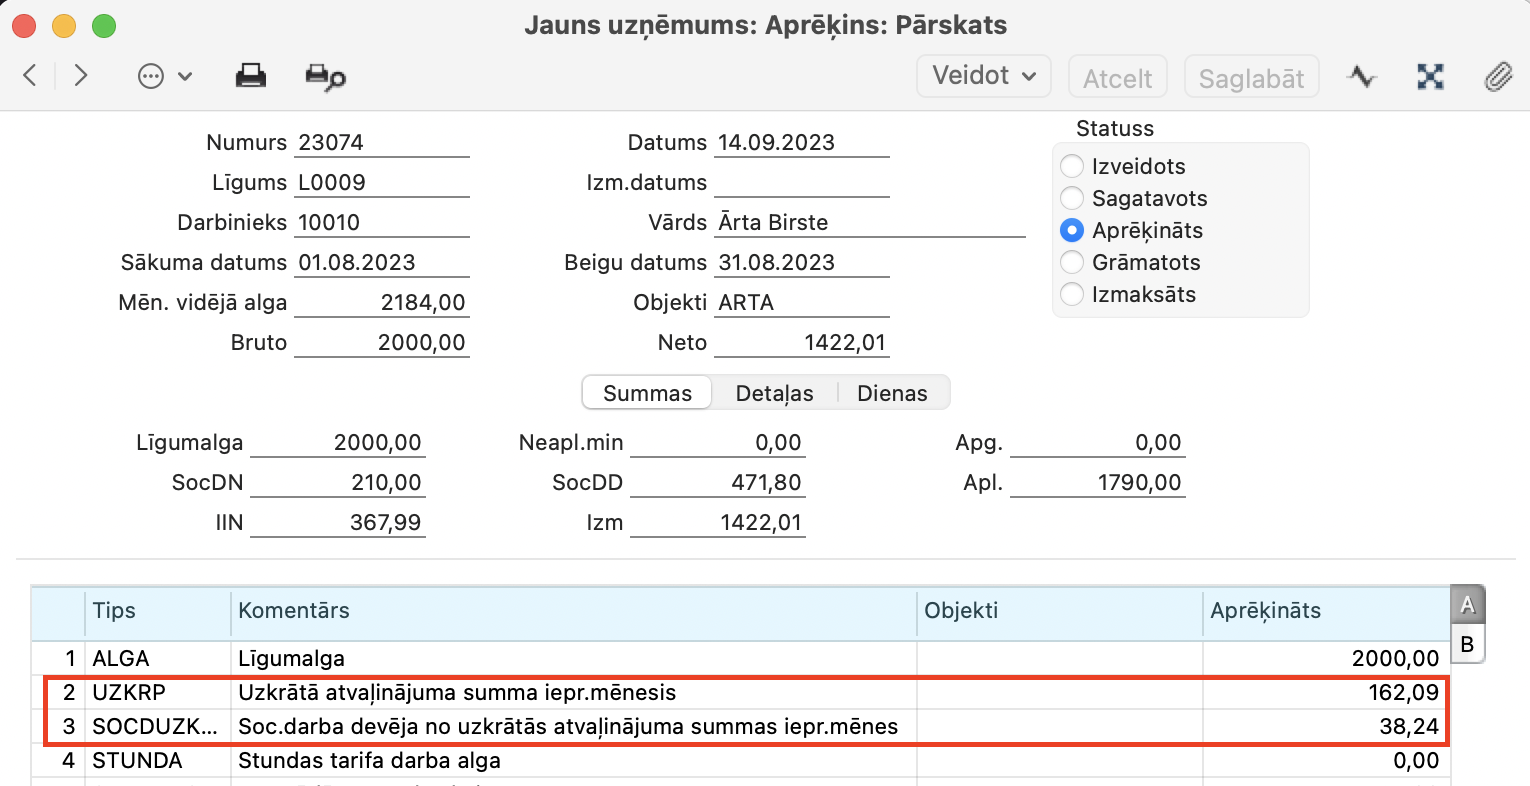Click the activity pulse line icon
Image resolution: width=1530 pixels, height=786 pixels.
[x=1361, y=76]
